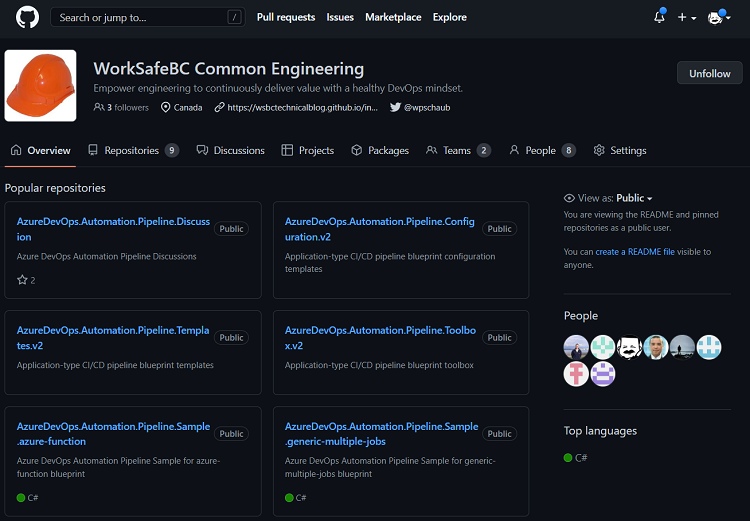Go to Marketplace
750x521 pixels.
point(393,17)
